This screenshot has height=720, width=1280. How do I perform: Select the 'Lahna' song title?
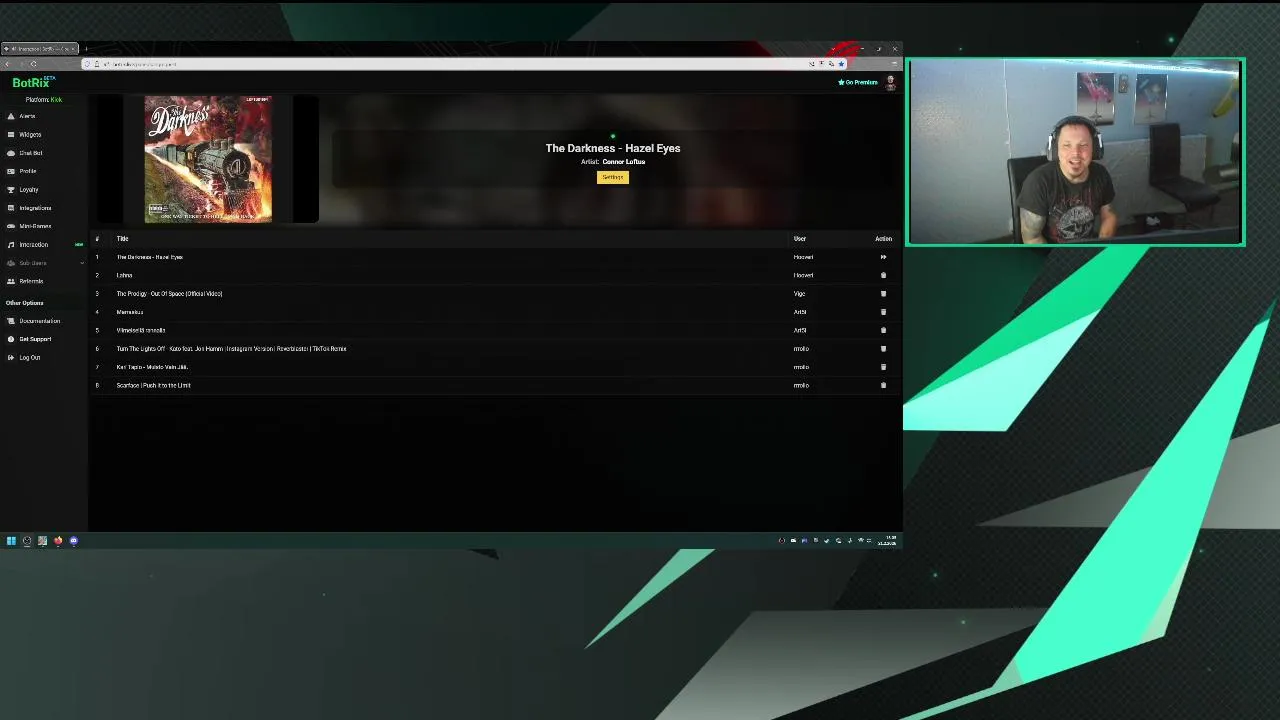[x=124, y=275]
